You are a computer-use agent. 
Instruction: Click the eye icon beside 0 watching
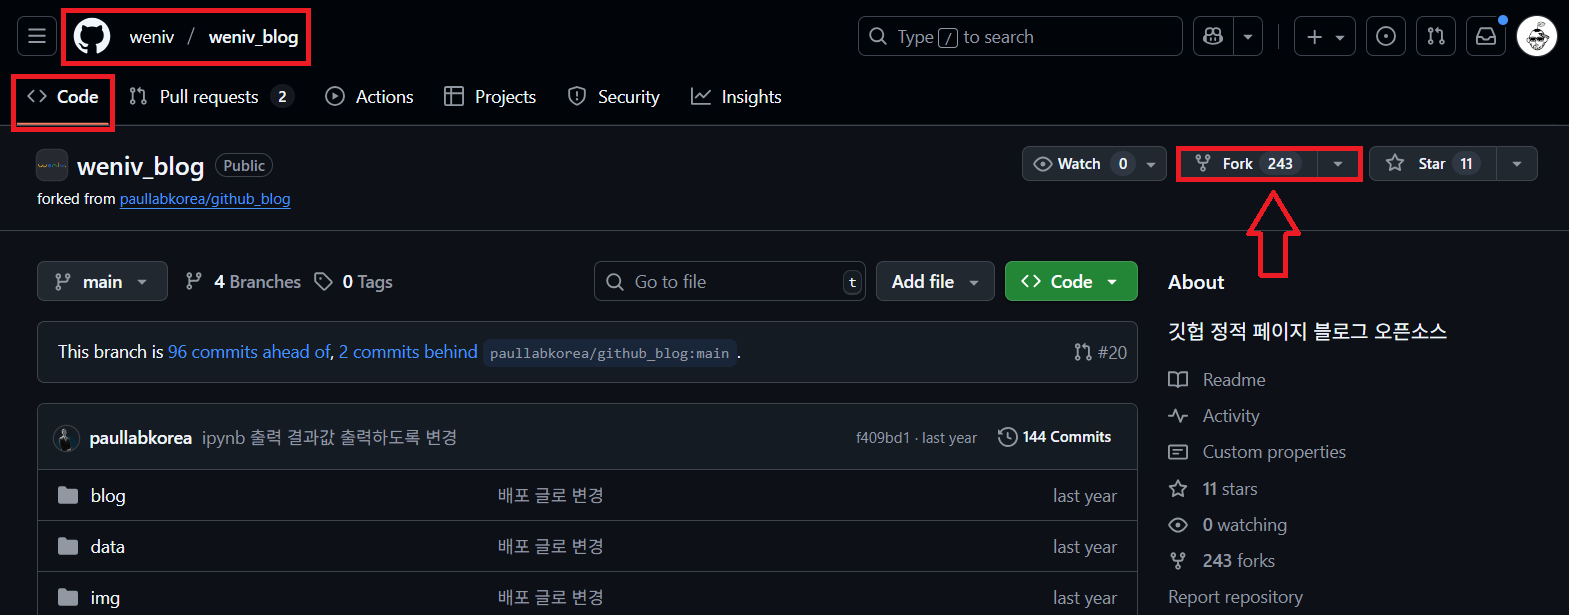tap(1178, 525)
